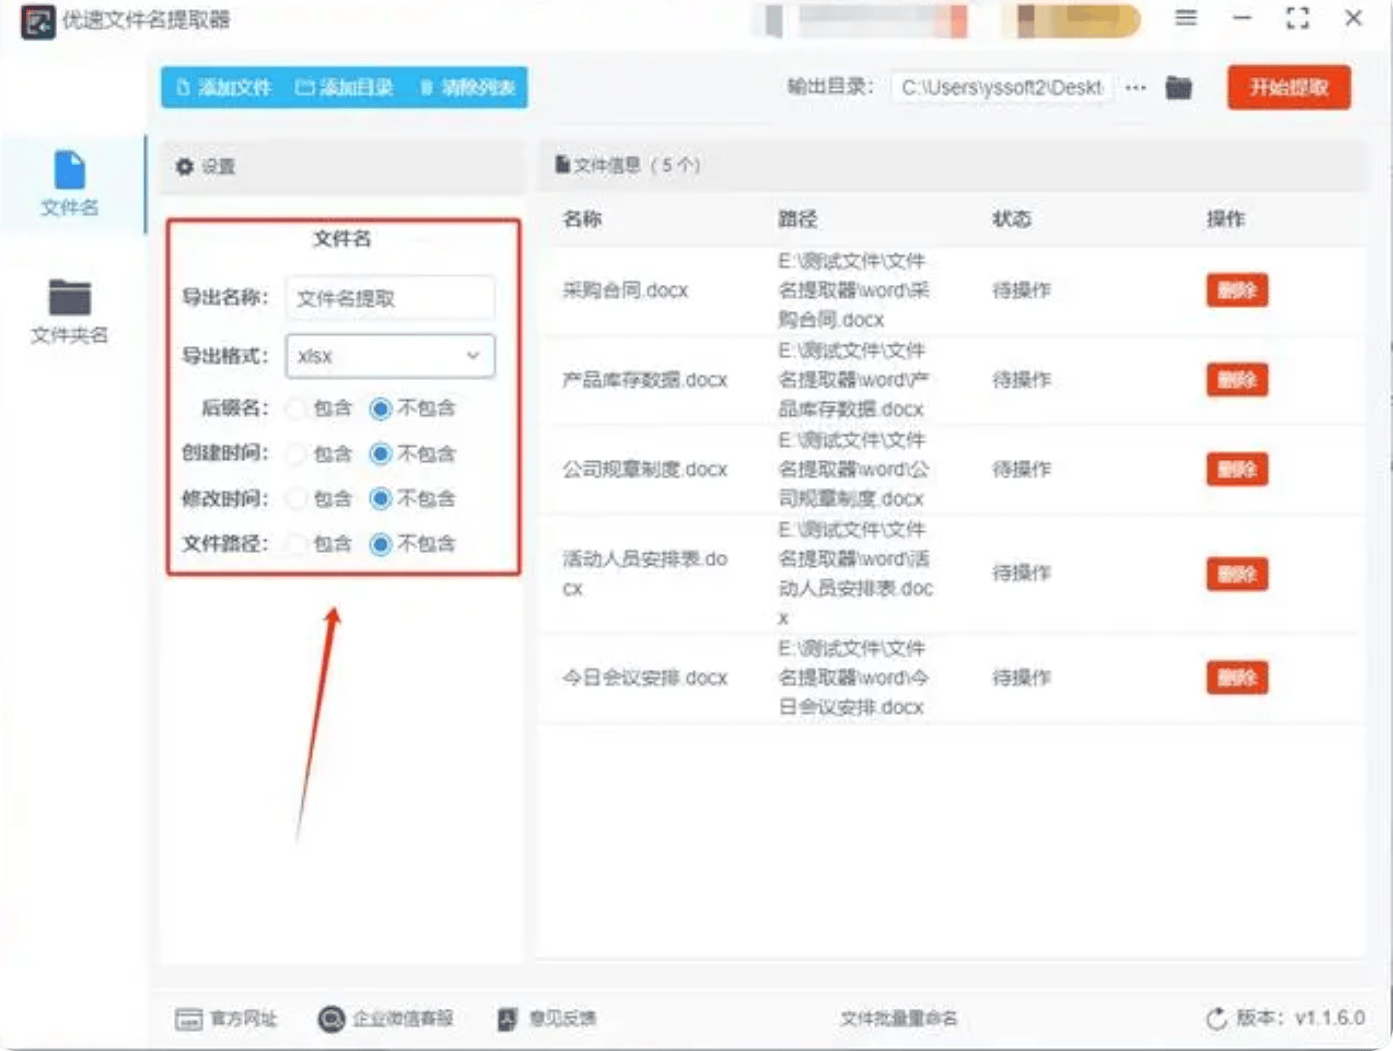Delete the 活动人员安排表.docx row
This screenshot has width=1393, height=1051.
point(1237,574)
